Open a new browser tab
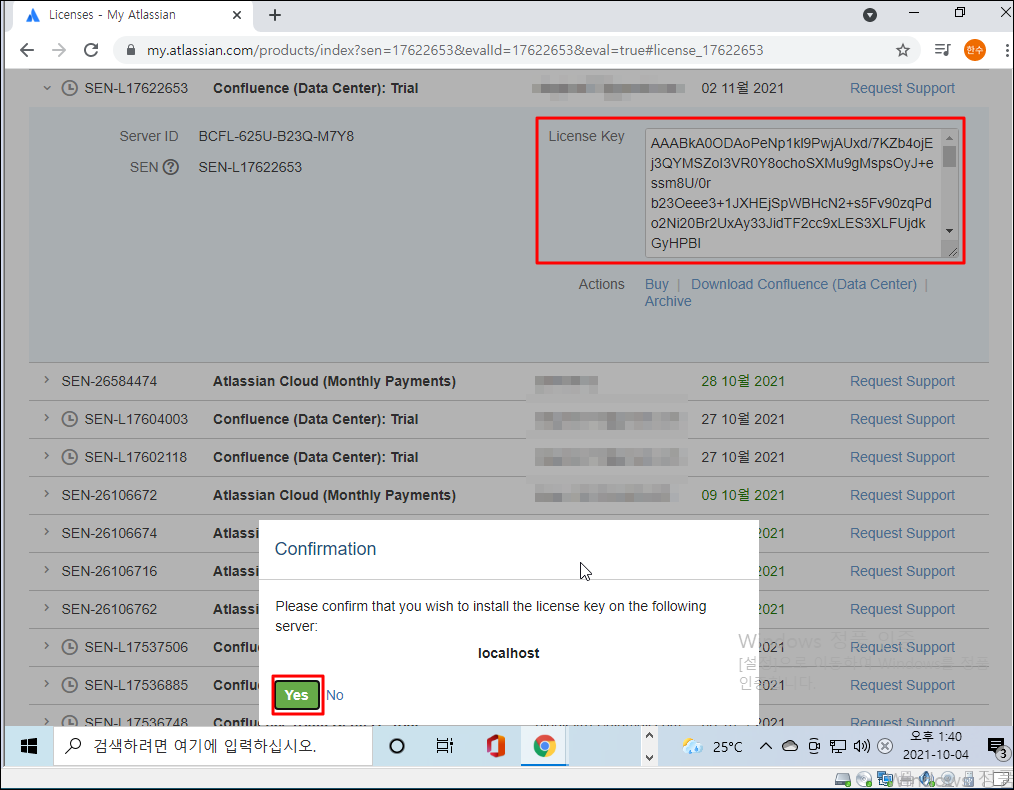The image size is (1014, 790). click(275, 15)
